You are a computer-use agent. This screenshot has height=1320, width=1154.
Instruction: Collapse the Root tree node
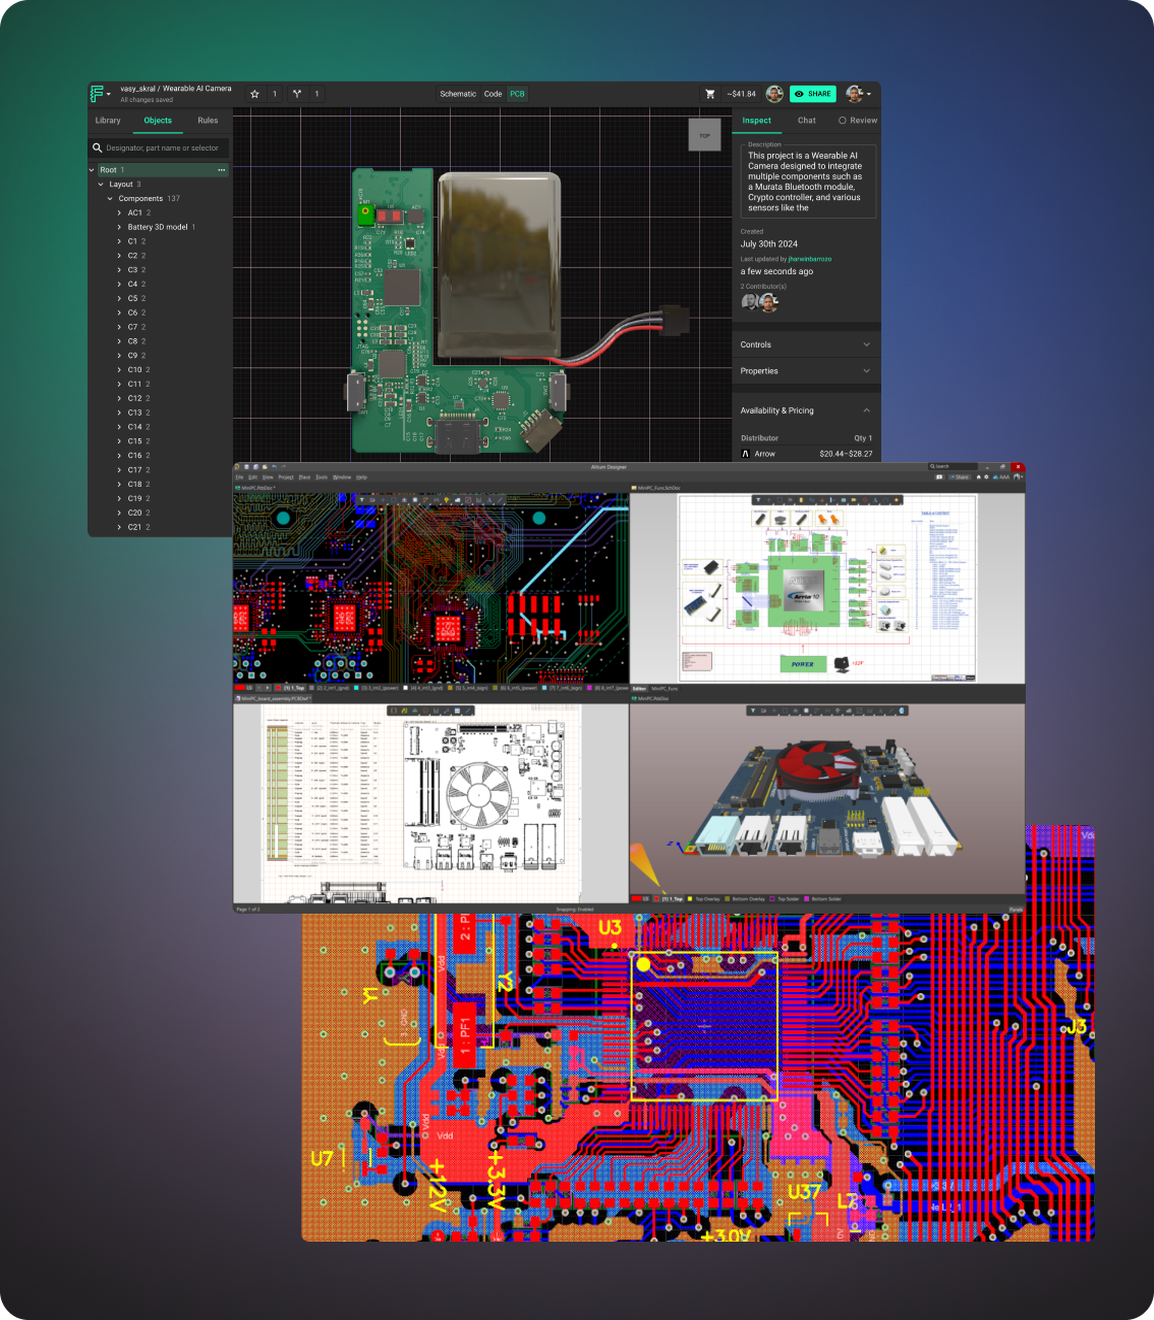point(92,170)
